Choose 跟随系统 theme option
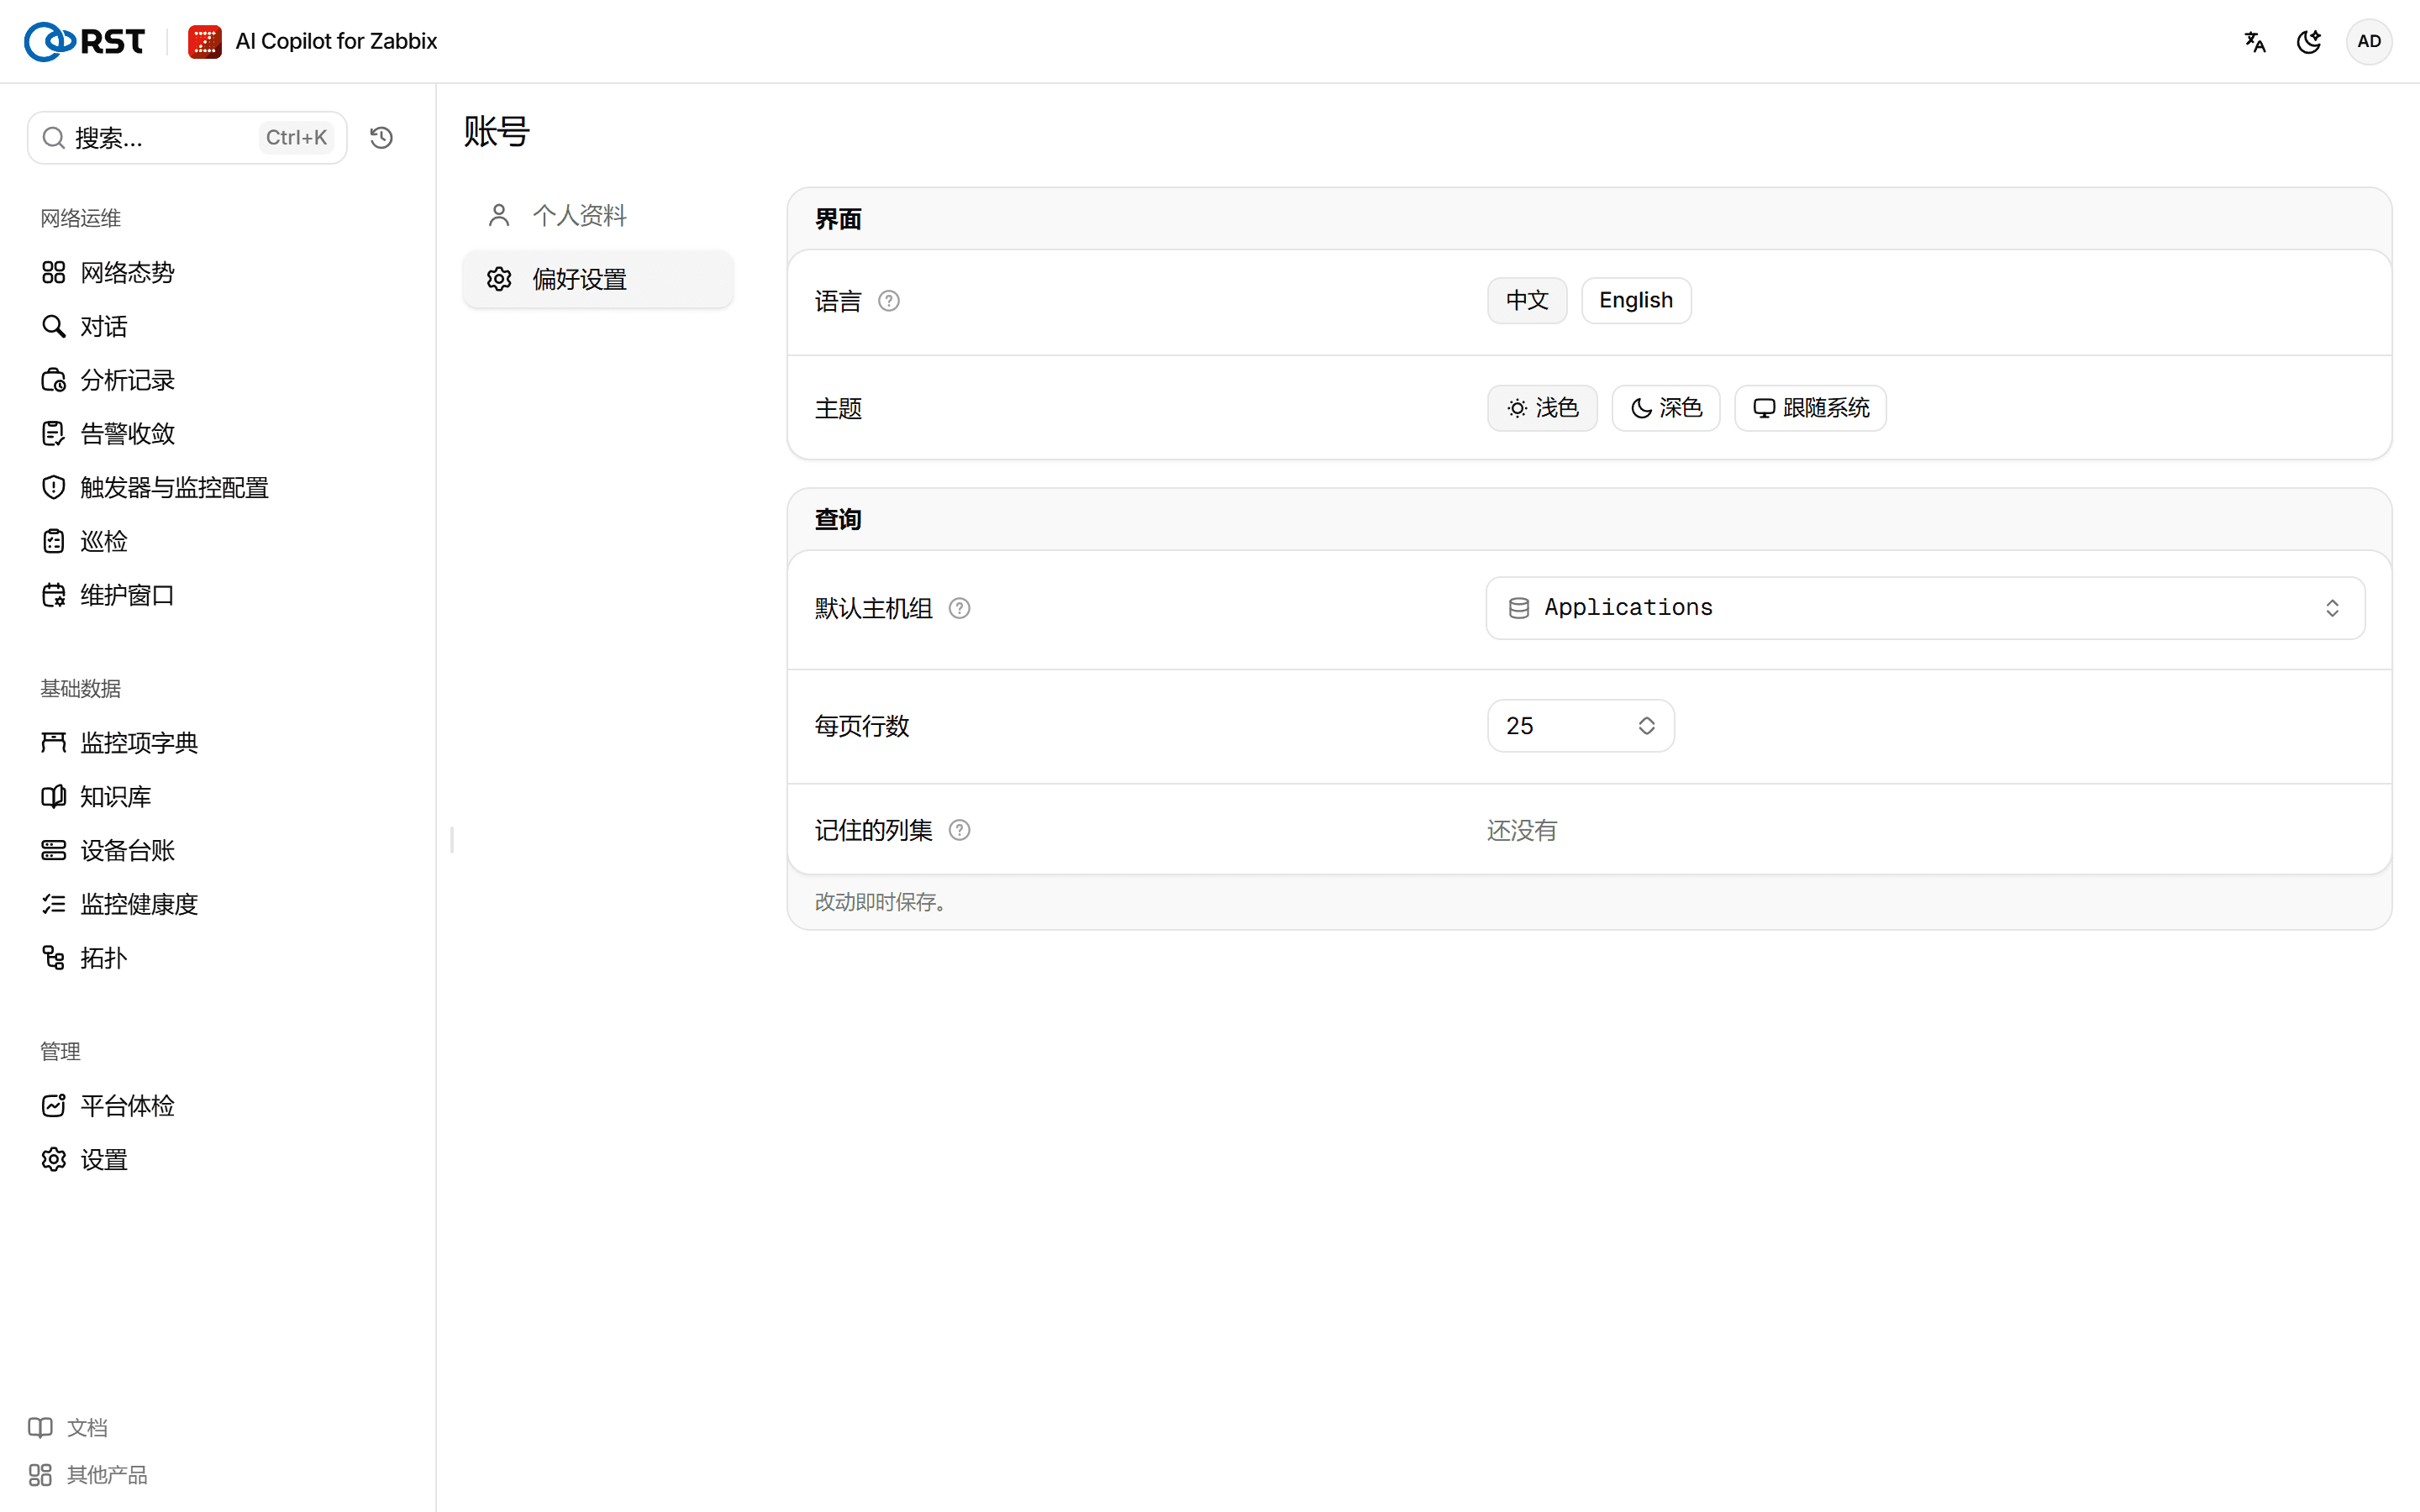This screenshot has width=2420, height=1512. point(1810,408)
